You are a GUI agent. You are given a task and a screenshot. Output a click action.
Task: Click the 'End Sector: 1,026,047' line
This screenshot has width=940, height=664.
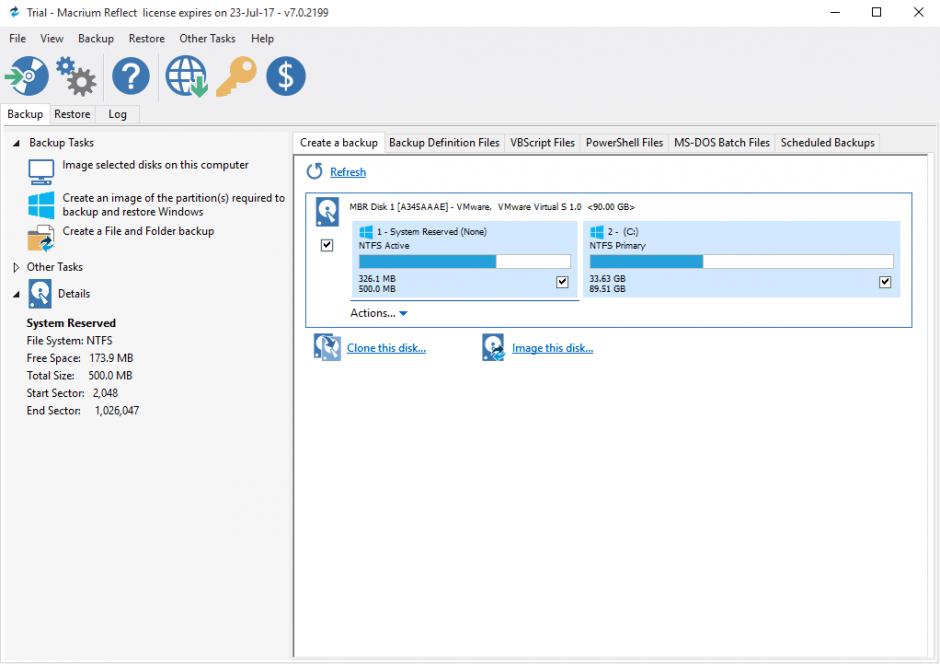tap(83, 411)
